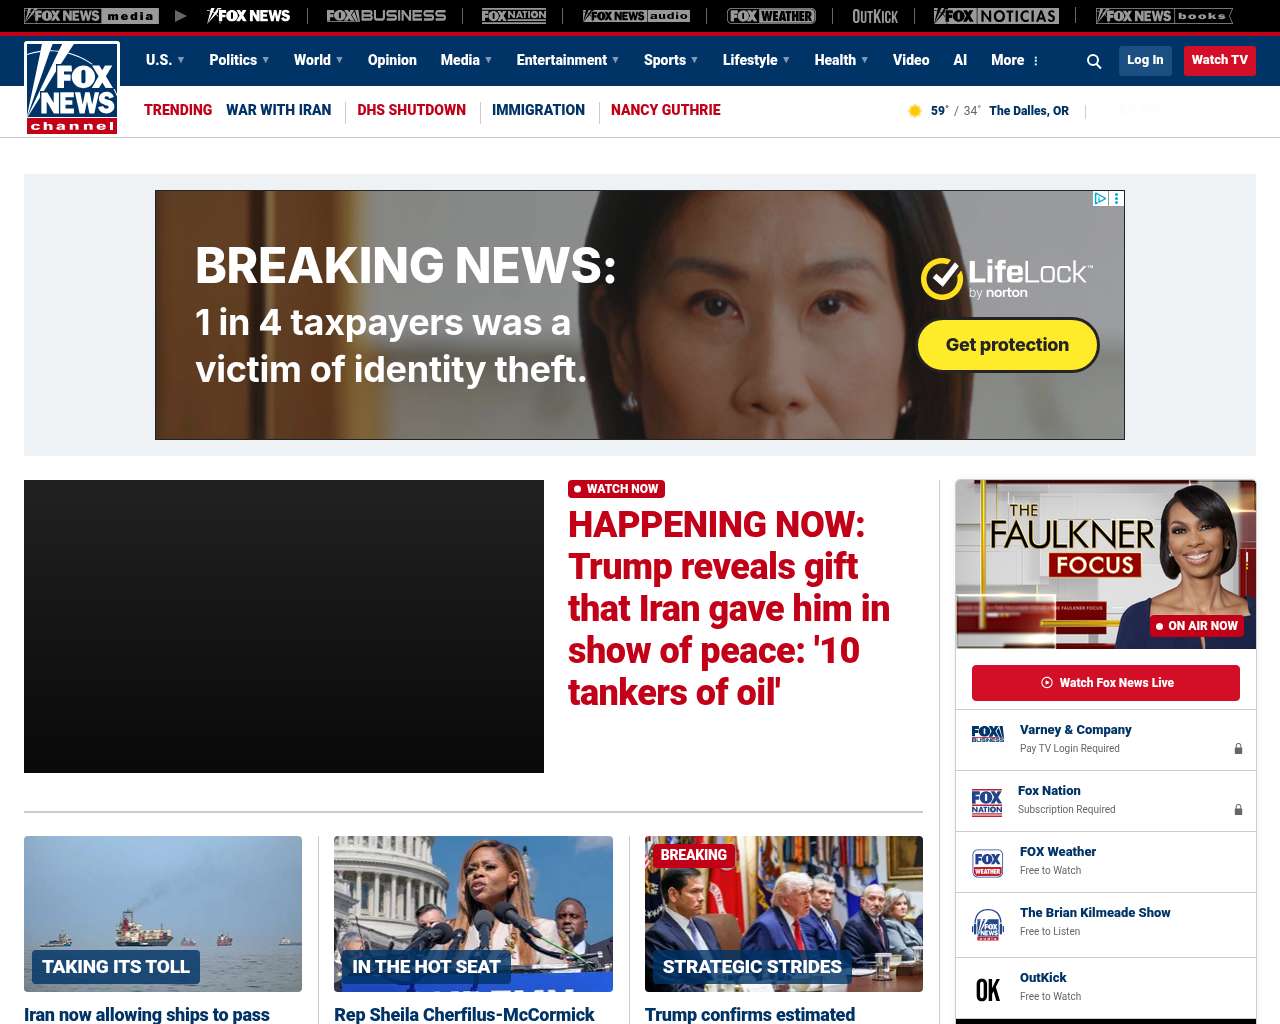This screenshot has height=1024, width=1280.
Task: Click the Fox Business icon beside Varney & Company
Action: 987,734
